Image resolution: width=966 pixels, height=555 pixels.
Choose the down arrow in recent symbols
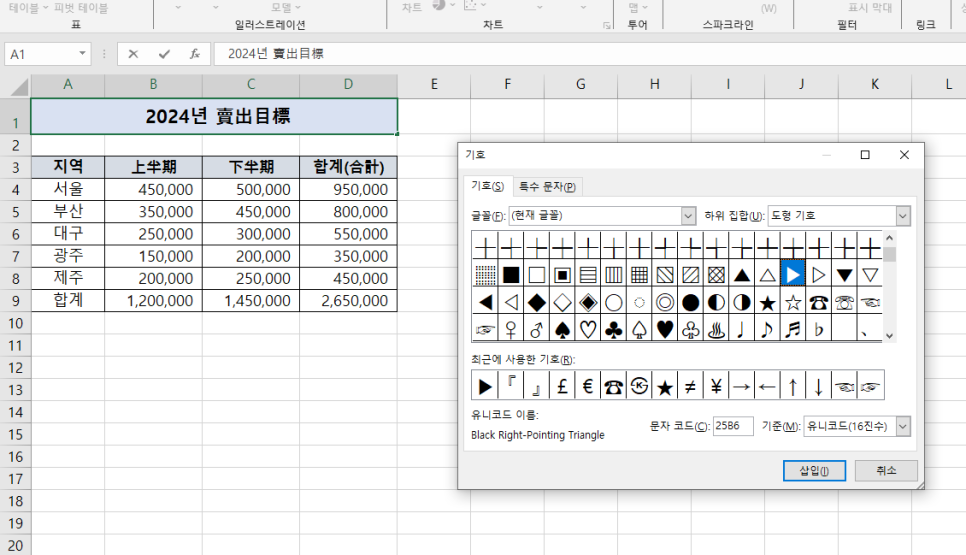pos(819,386)
